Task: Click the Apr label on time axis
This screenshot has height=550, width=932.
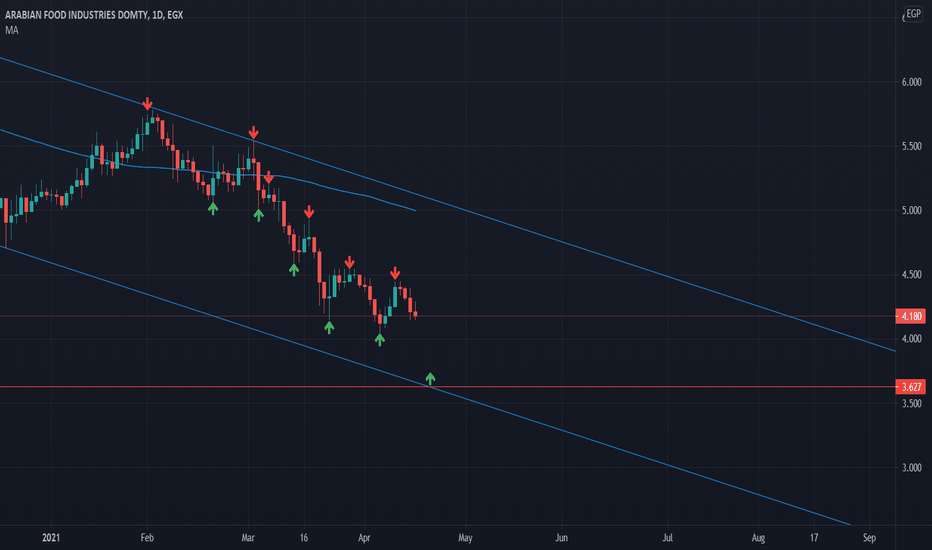Action: pyautogui.click(x=364, y=538)
